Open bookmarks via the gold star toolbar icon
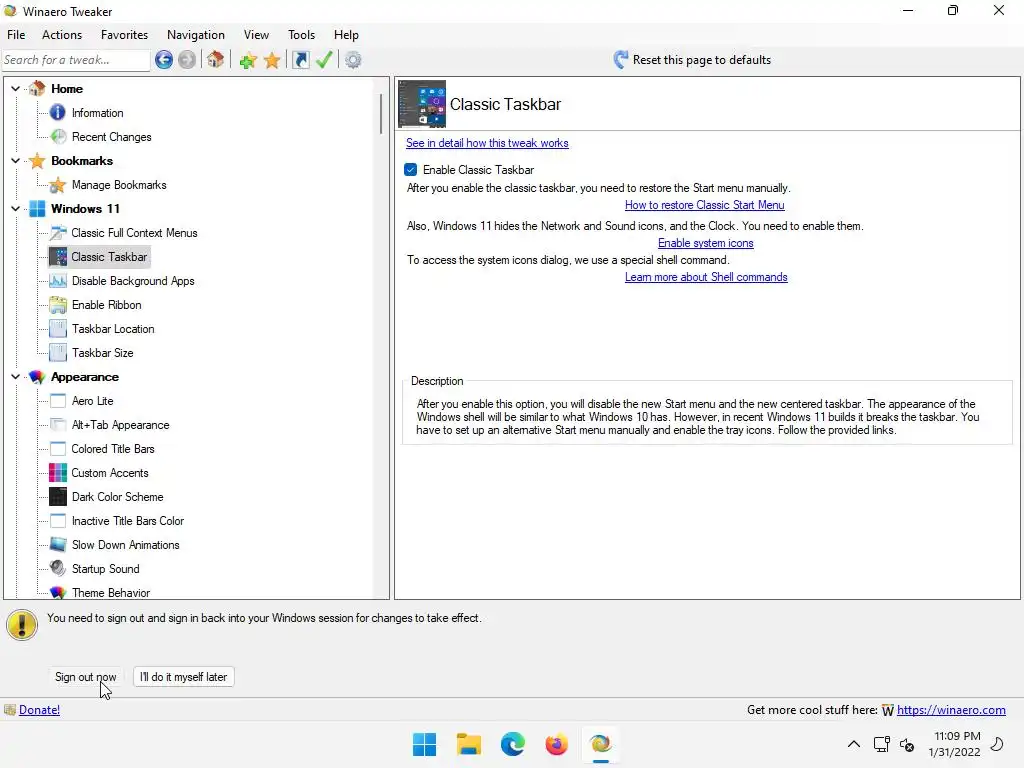Screen dimensions: 1024x768 (x=272, y=61)
